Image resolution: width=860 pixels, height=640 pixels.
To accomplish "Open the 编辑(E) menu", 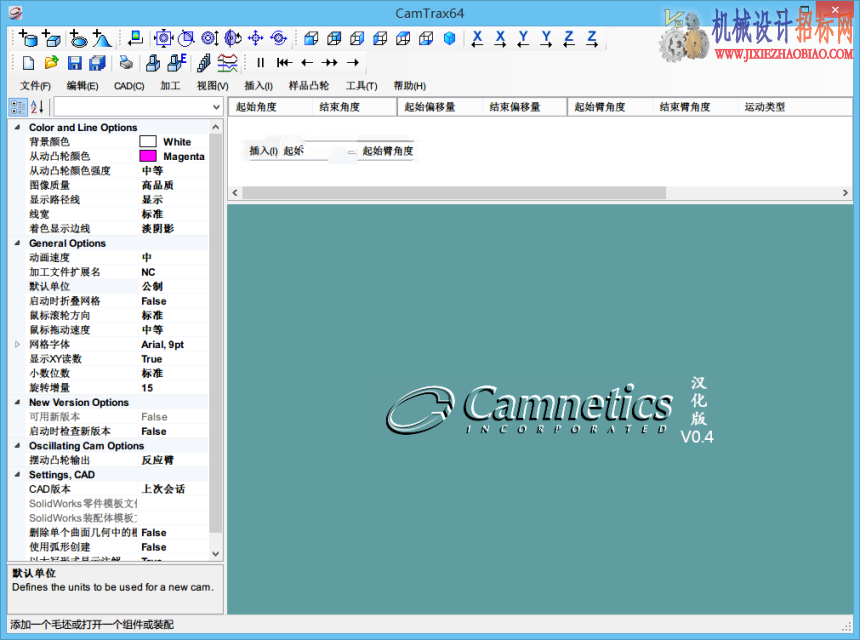I will click(x=82, y=86).
